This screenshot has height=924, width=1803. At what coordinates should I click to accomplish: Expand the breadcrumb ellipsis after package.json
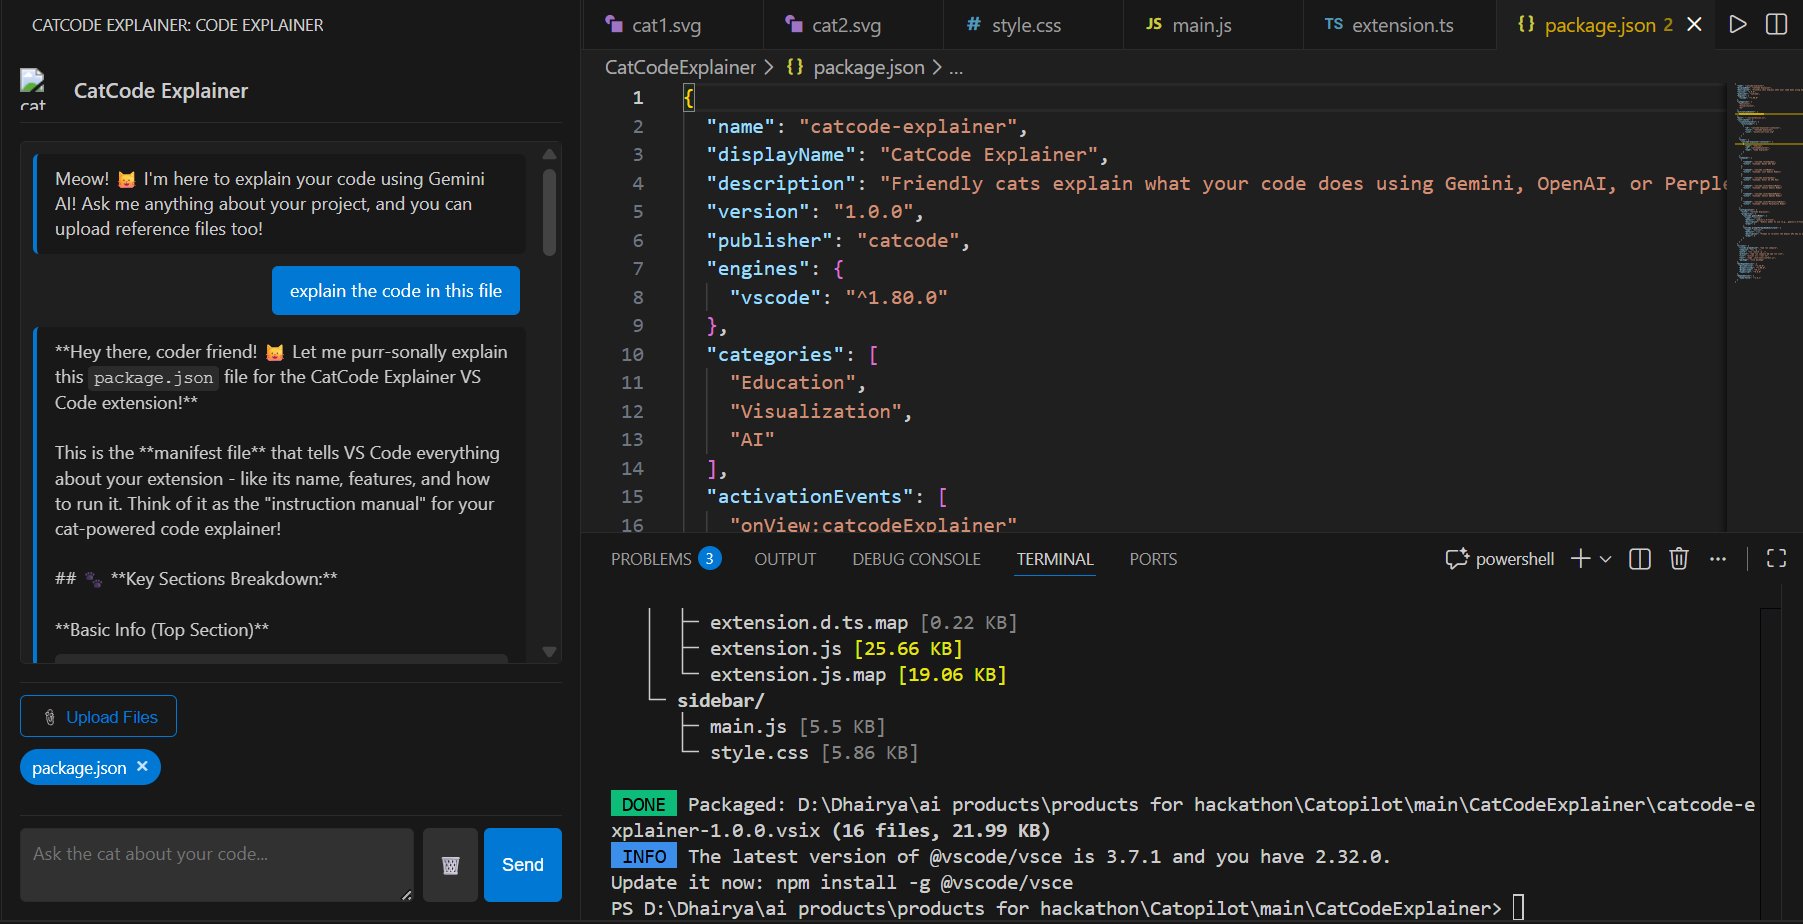tap(956, 68)
